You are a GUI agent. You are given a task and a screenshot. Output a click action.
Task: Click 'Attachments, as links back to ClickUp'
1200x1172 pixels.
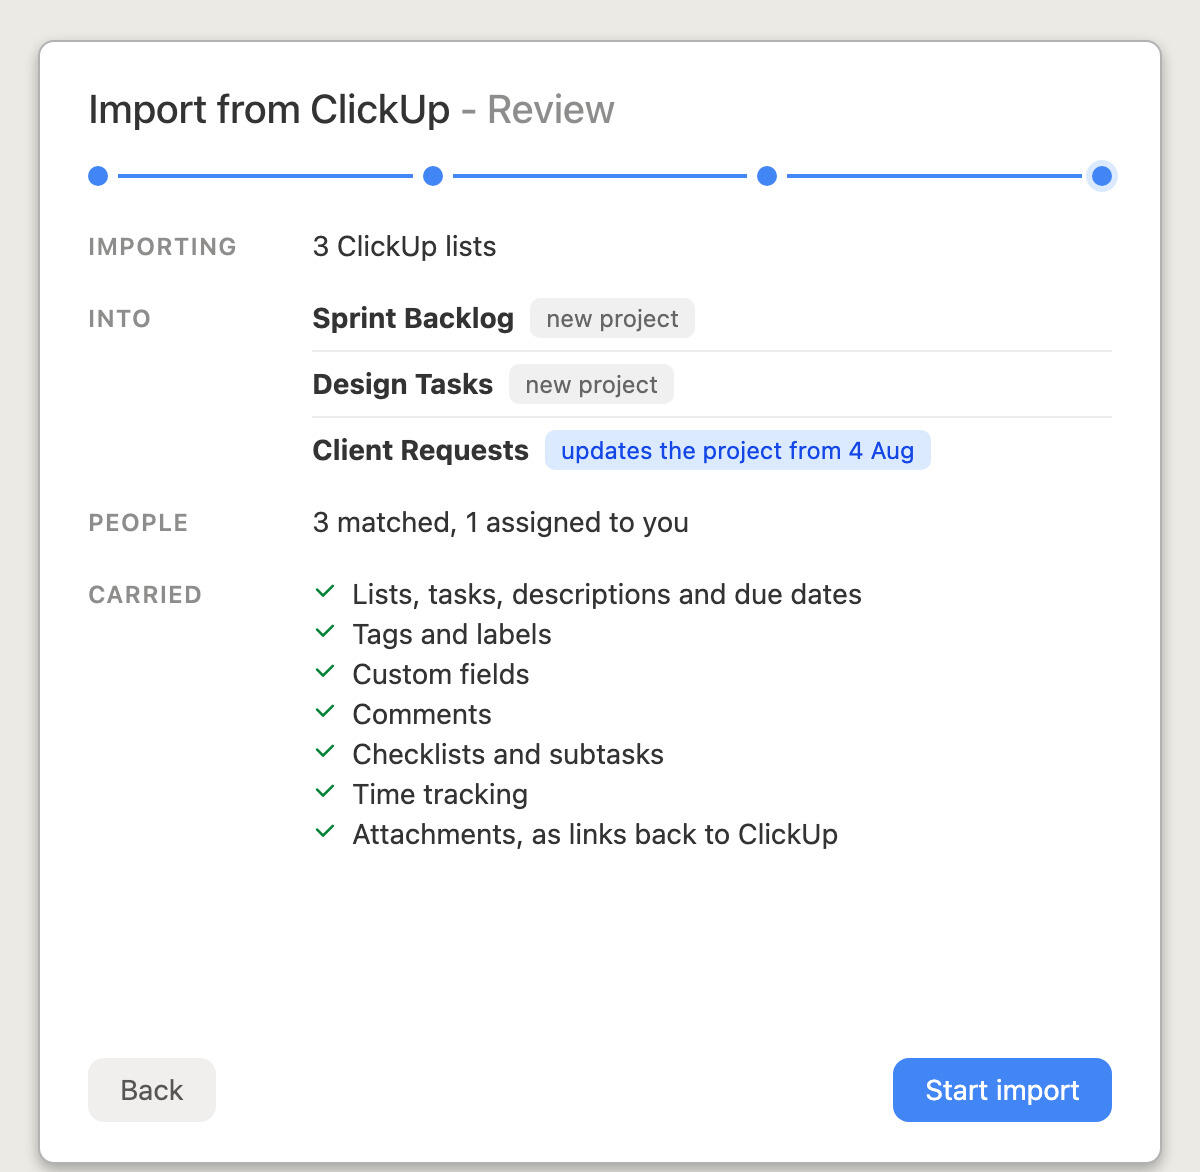pyautogui.click(x=595, y=834)
